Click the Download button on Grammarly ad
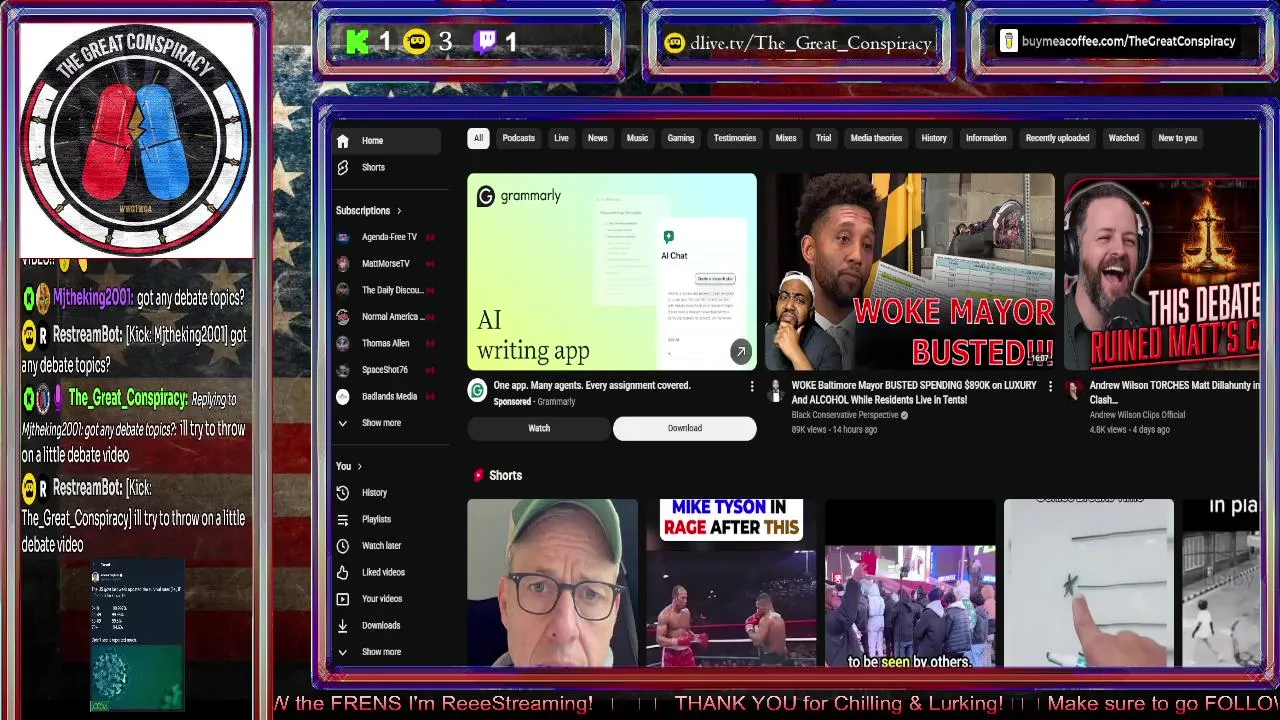Screen dimensions: 1280x720 (x=685, y=428)
